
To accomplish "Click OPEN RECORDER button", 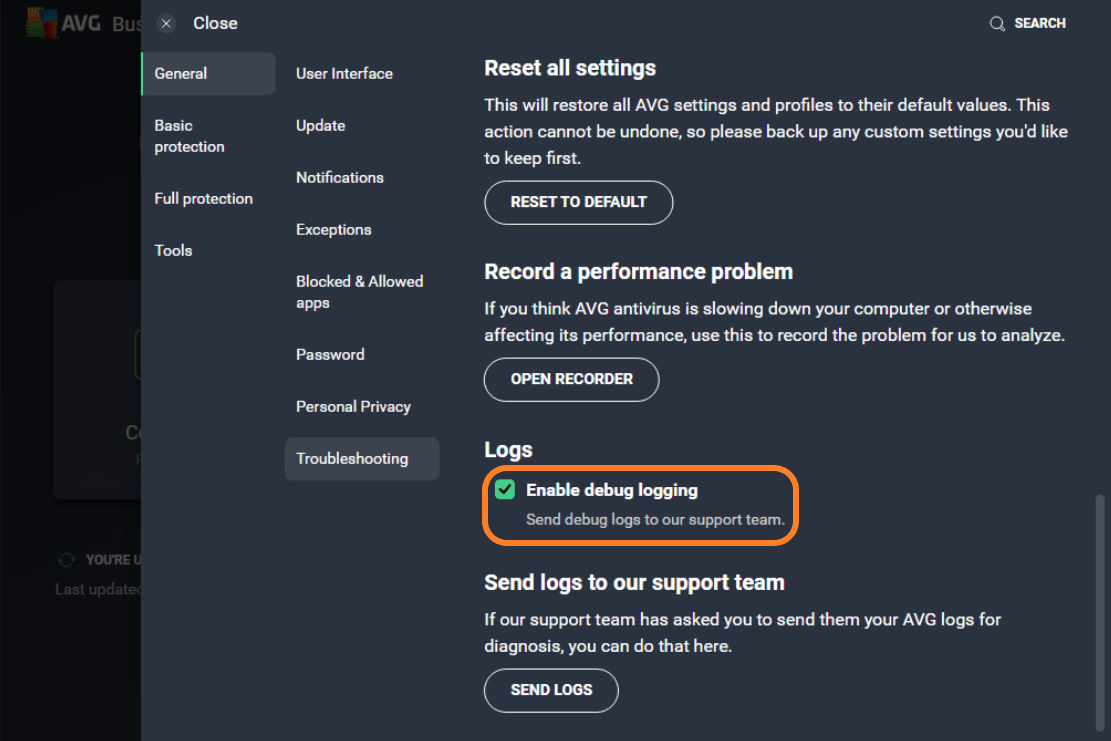I will (571, 380).
